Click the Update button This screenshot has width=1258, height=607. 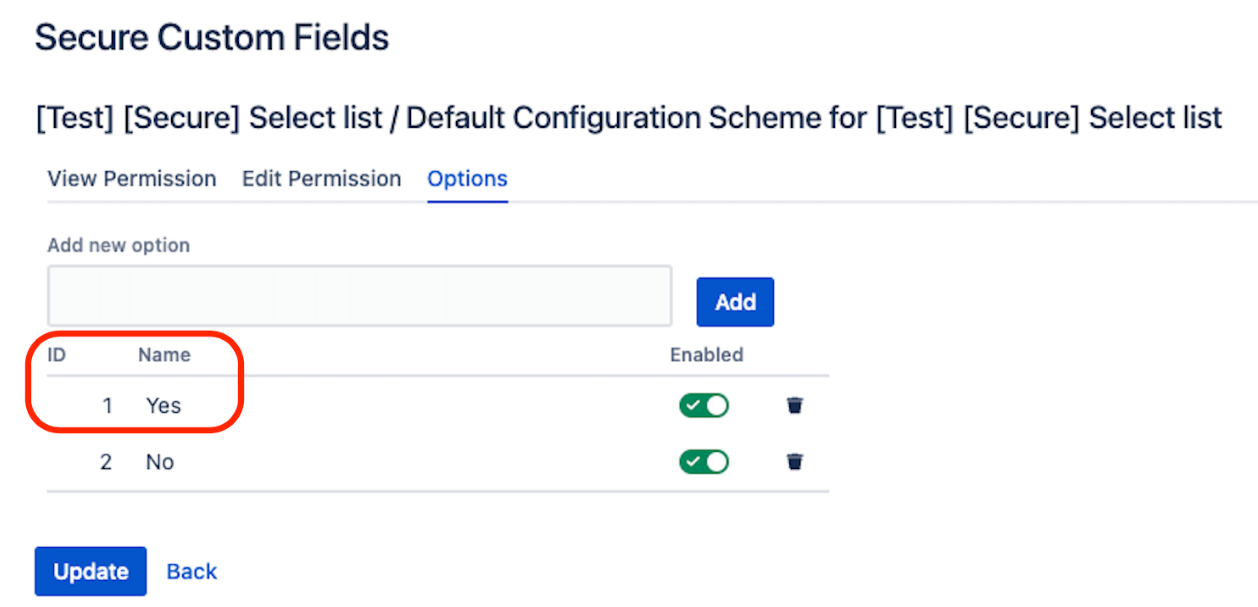[x=91, y=572]
